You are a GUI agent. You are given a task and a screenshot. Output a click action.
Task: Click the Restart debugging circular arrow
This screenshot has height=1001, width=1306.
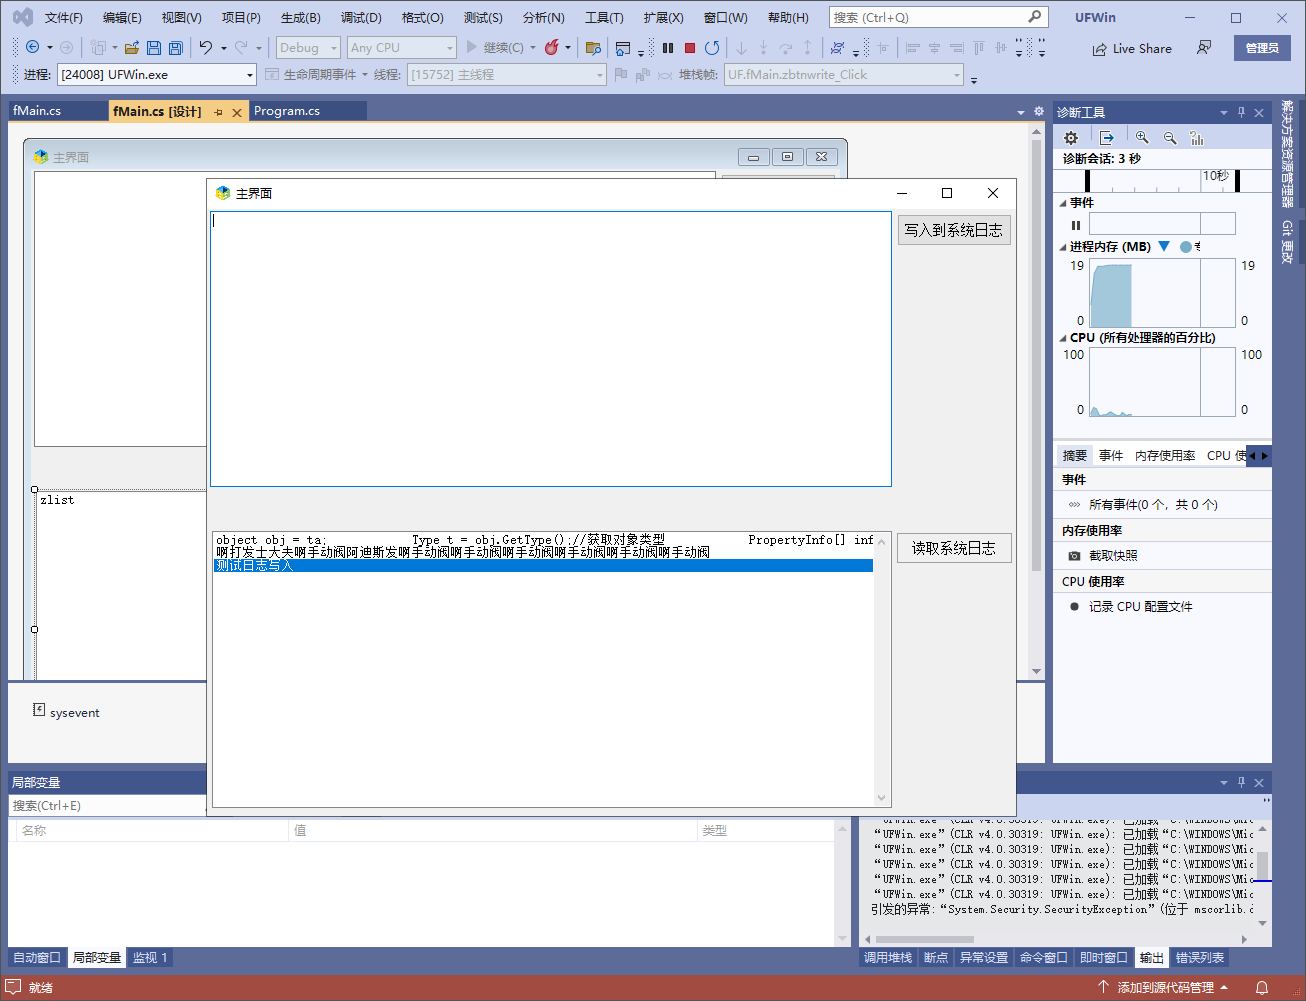pyautogui.click(x=712, y=47)
